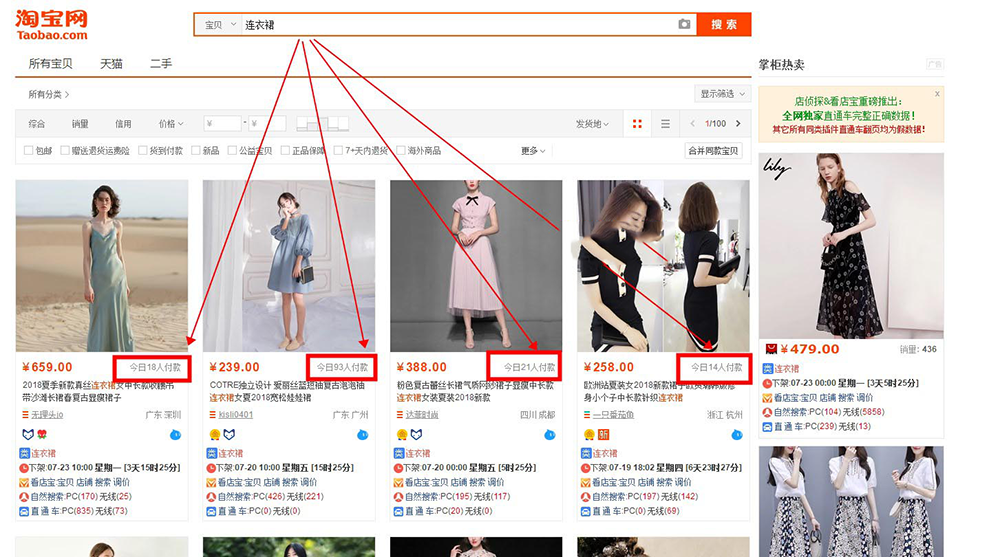
Task: Click the Taobao.com logo
Action: (x=51, y=25)
